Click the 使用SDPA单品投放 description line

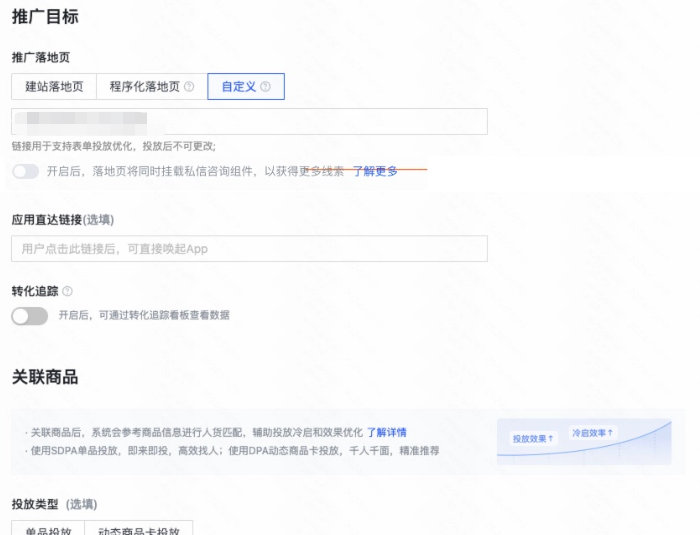pos(235,451)
